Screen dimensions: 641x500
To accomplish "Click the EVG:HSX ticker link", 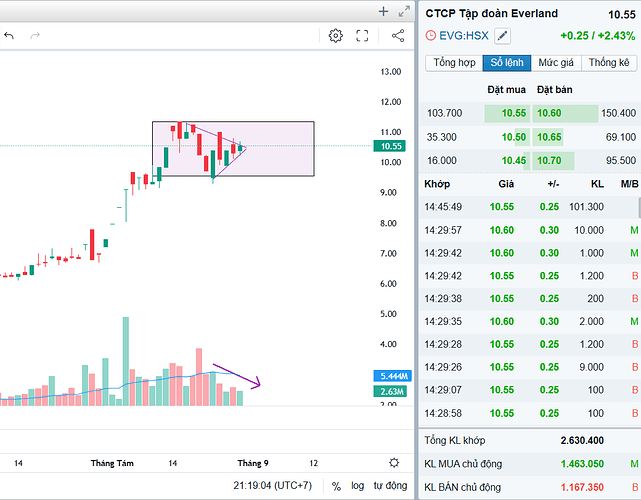I will 463,36.
